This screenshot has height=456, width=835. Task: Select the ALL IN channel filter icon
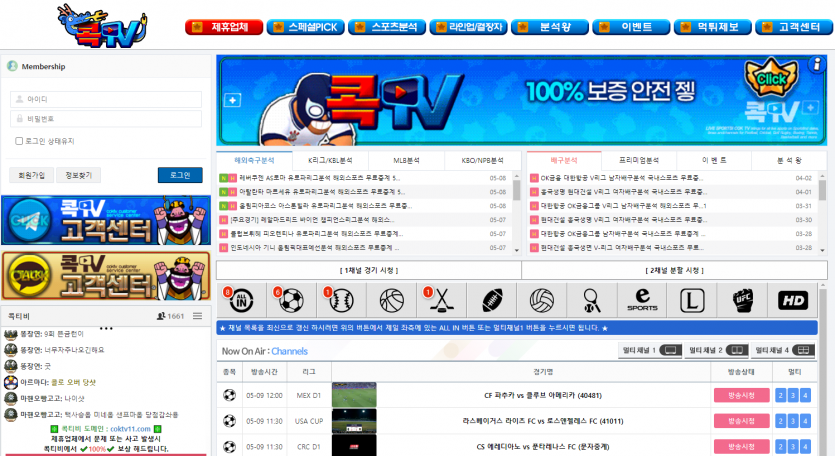click(241, 299)
